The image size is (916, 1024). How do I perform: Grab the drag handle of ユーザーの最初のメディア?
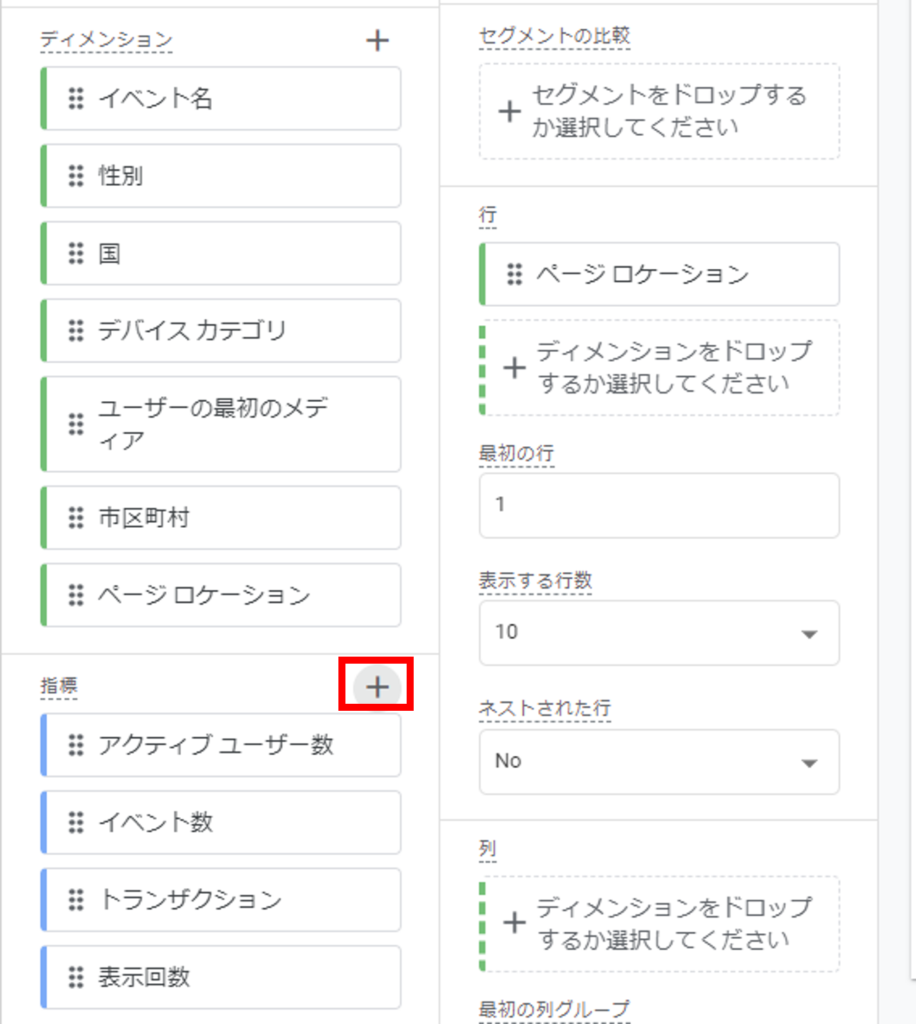(x=76, y=424)
